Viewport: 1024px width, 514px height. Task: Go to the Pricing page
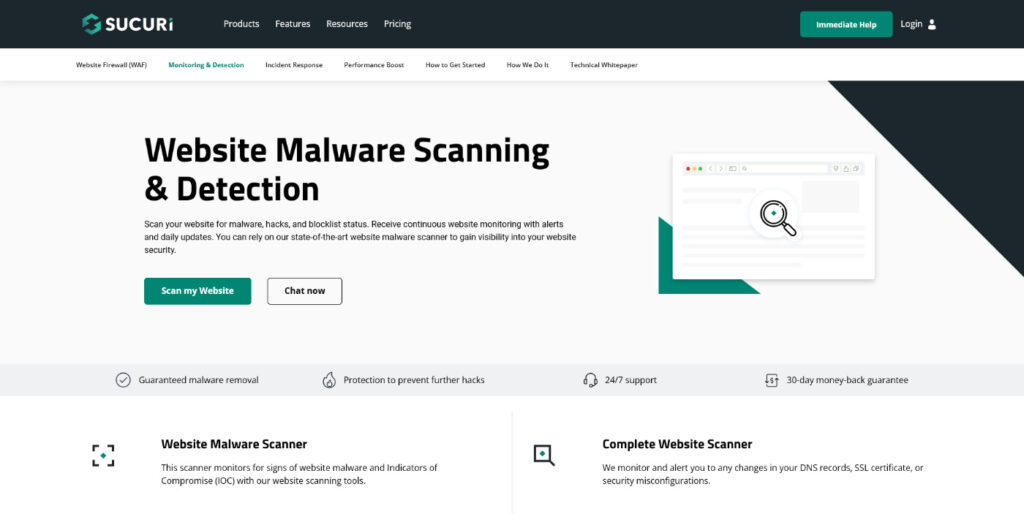tap(397, 24)
